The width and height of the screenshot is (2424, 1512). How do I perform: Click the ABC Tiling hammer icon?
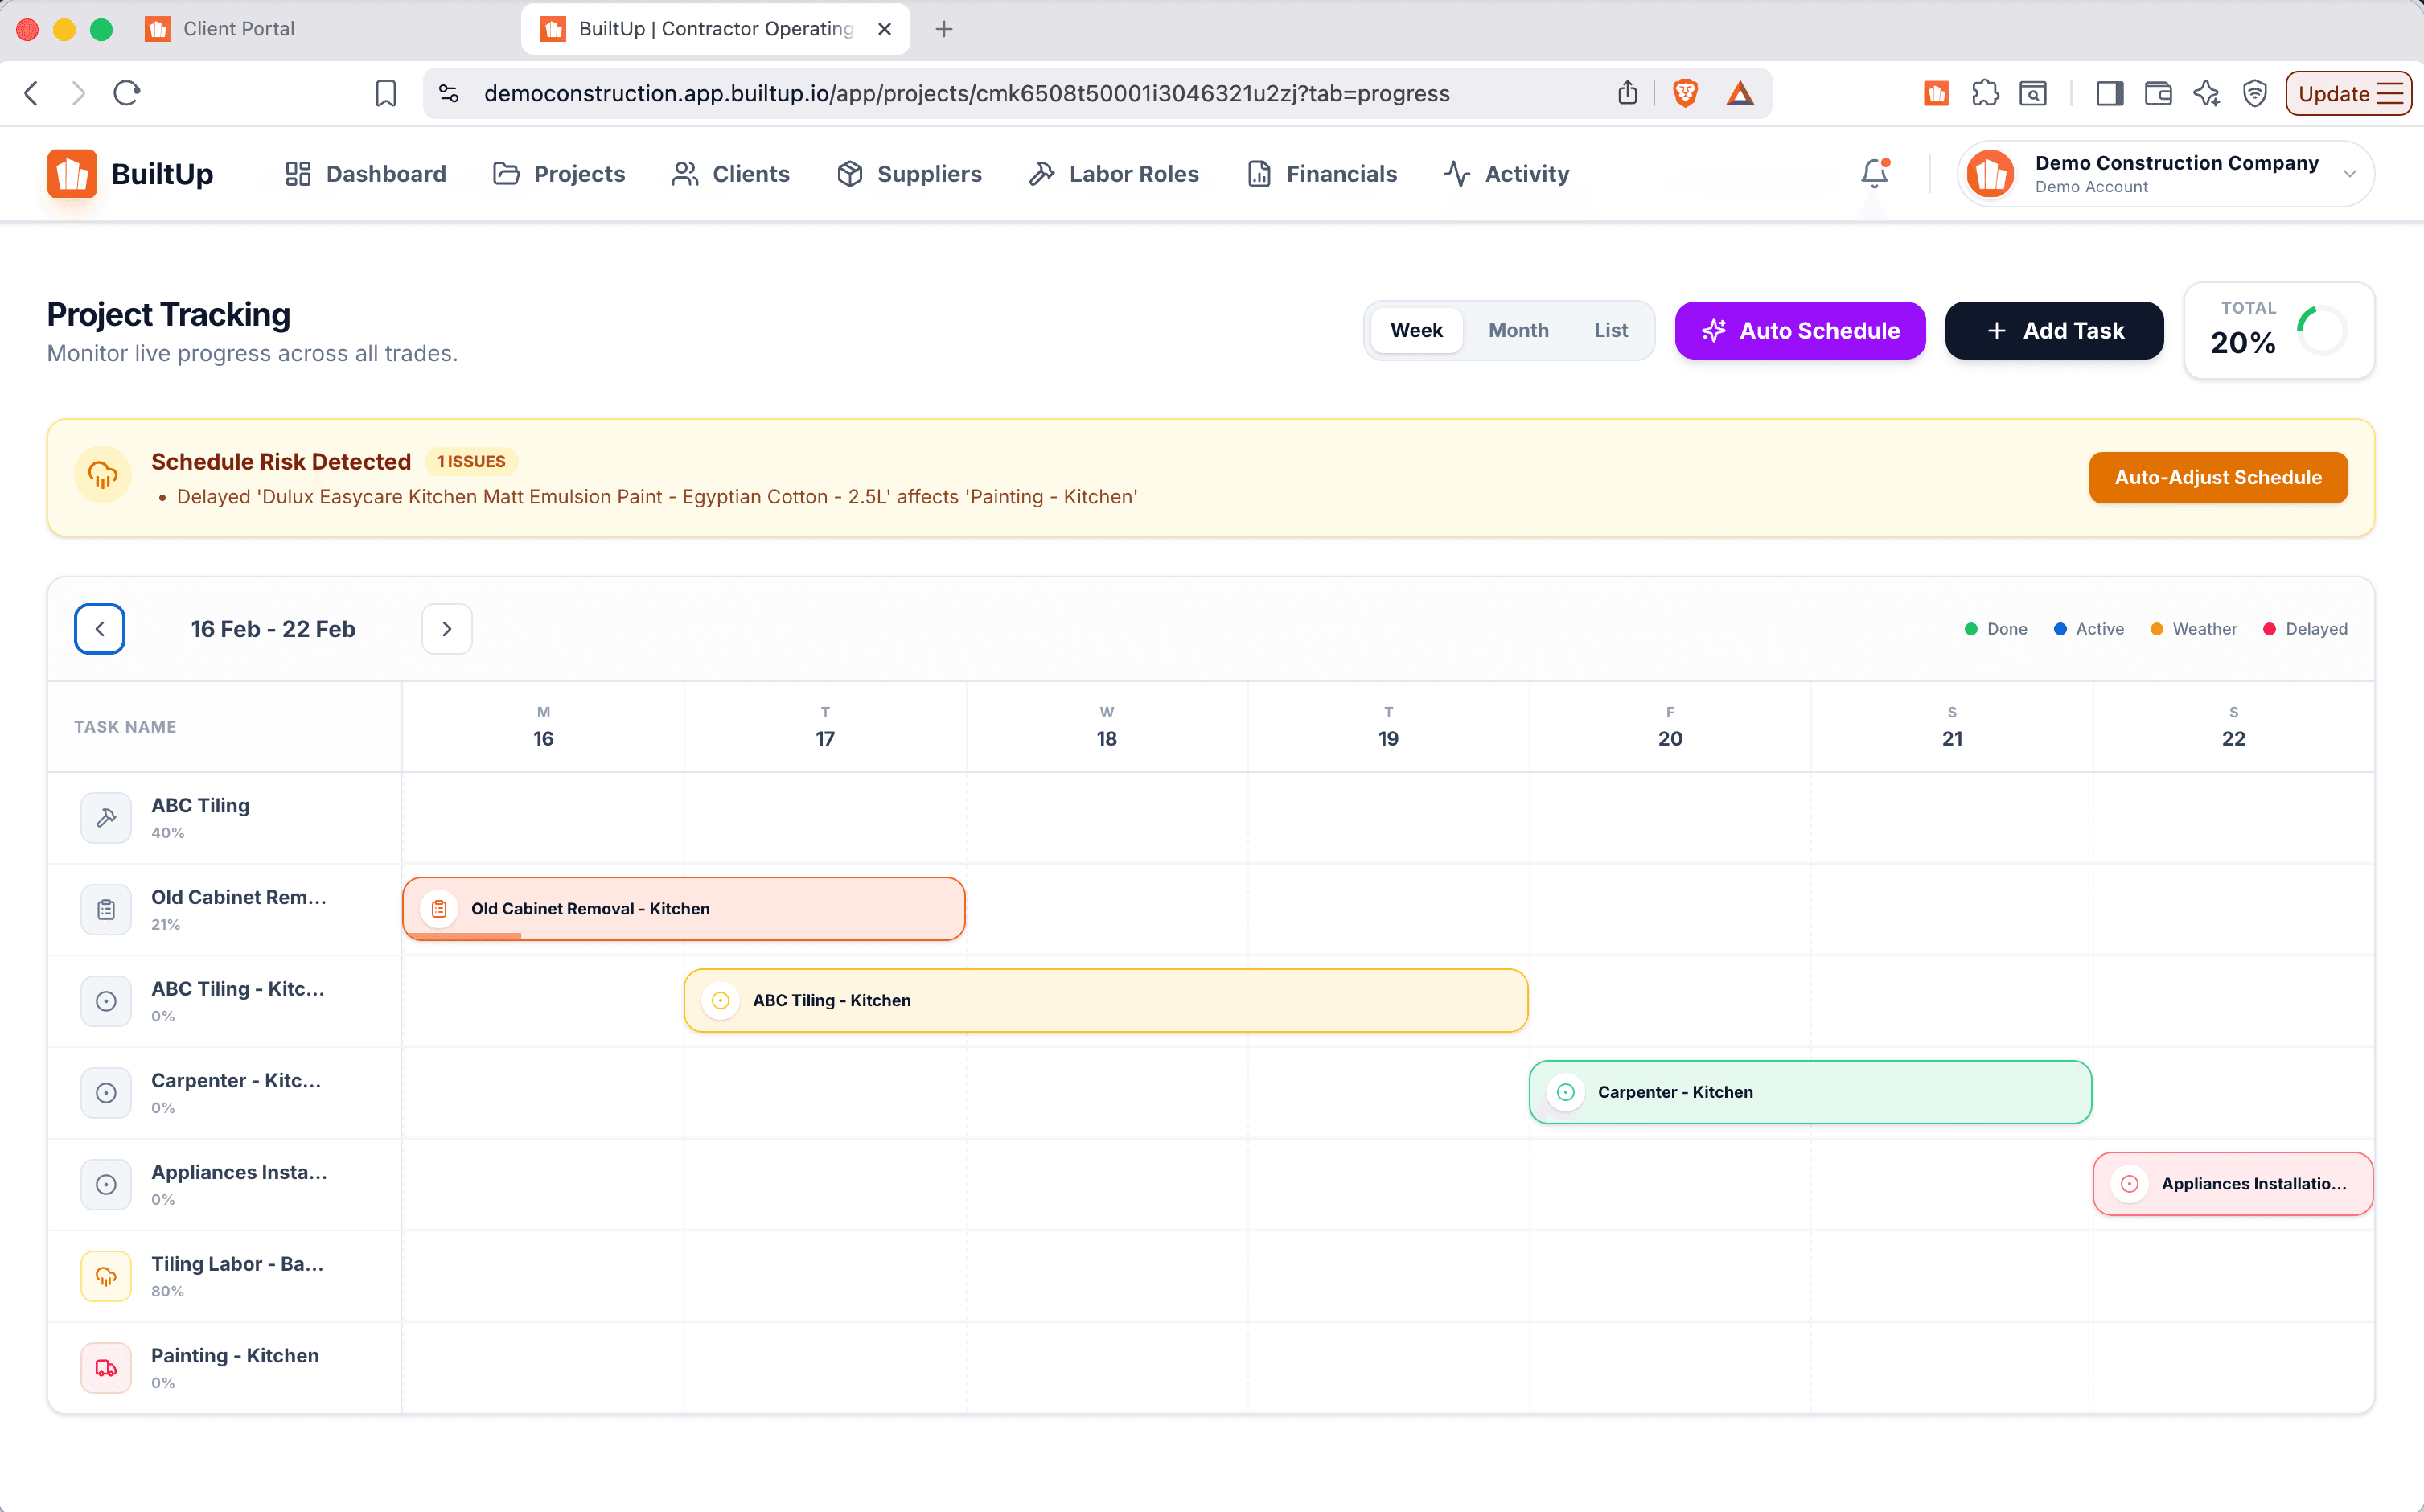(106, 818)
